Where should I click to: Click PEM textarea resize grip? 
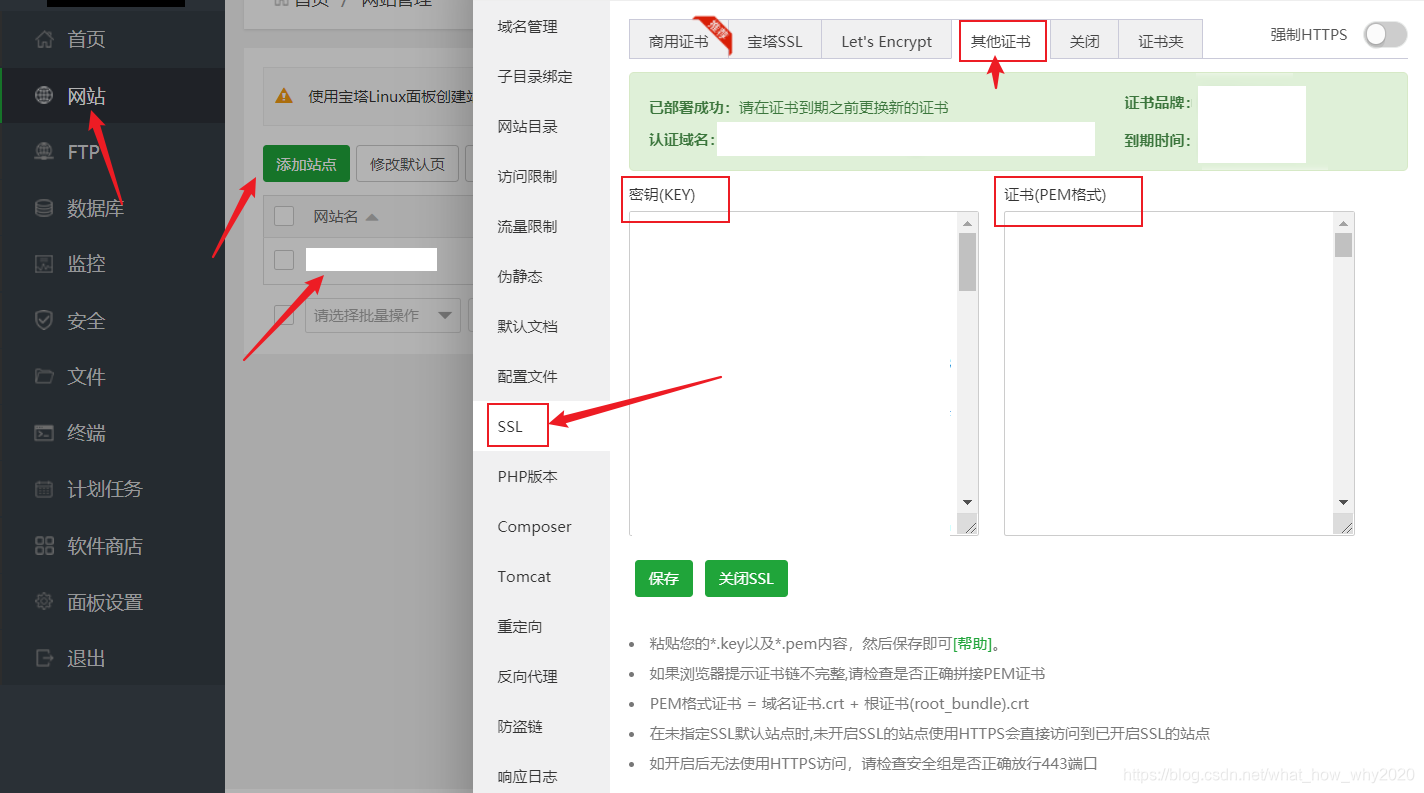tap(1344, 525)
